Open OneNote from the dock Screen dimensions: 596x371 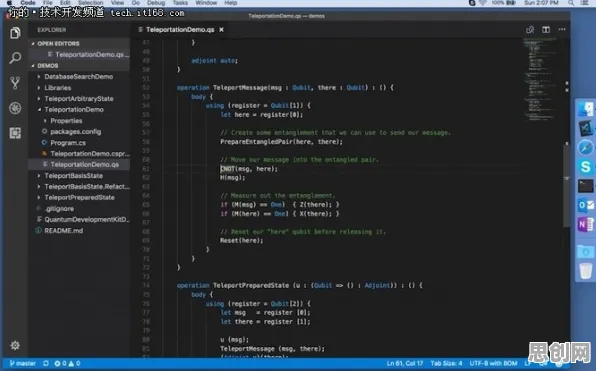[585, 224]
